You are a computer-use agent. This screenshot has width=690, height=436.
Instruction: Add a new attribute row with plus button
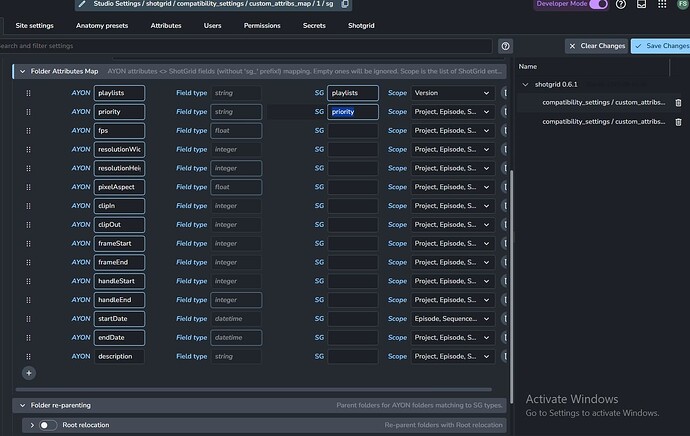(29, 374)
